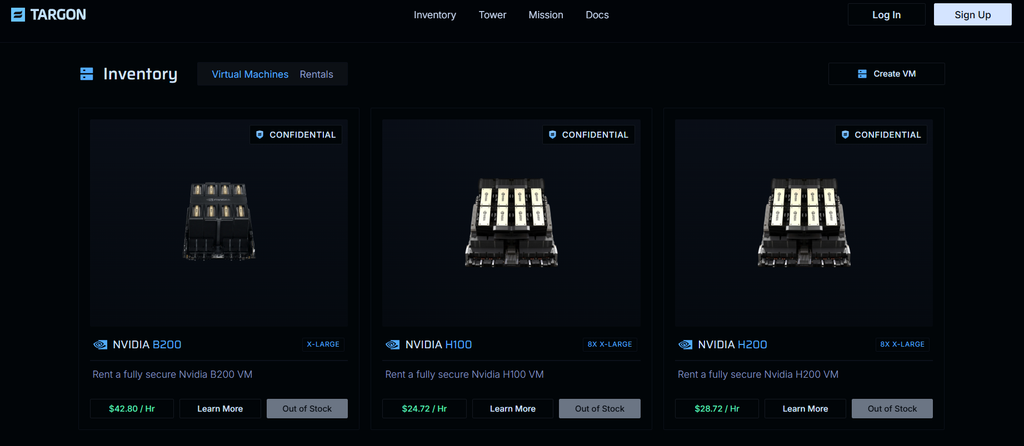Click 'Rent a fully secure Nvidia H200 VM'
Screen dimensions: 1024x446
(758, 375)
